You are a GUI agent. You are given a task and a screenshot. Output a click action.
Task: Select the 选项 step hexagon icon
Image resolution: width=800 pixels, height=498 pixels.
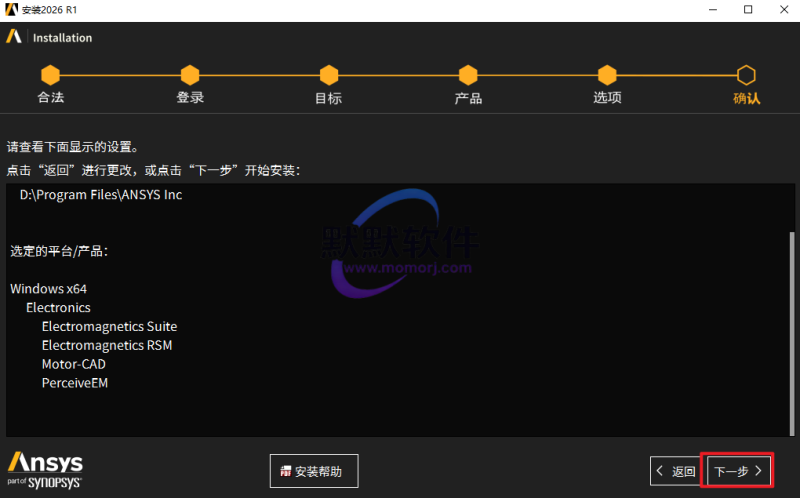pos(607,76)
